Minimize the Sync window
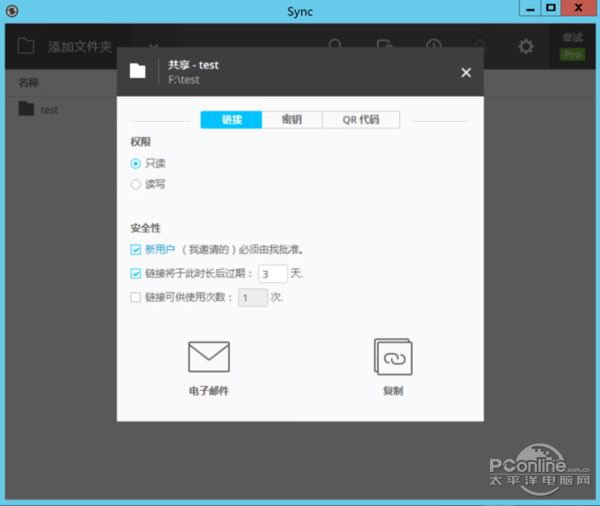The height and width of the screenshot is (506, 600). point(530,8)
